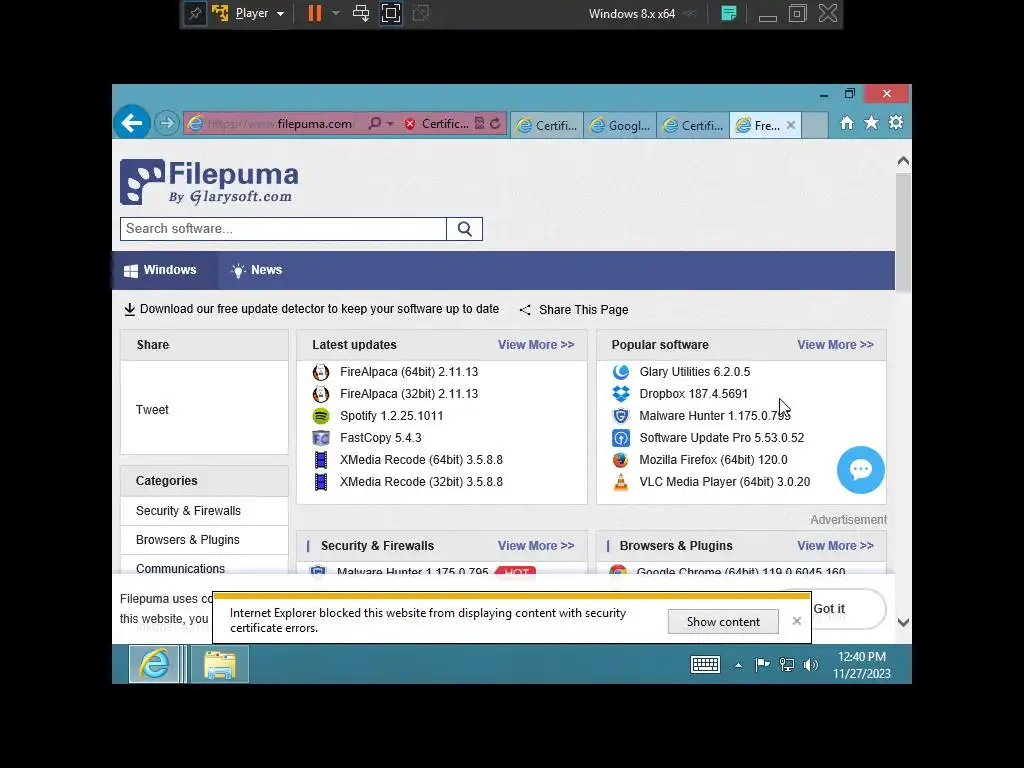Click the Got it cookie button

848,609
